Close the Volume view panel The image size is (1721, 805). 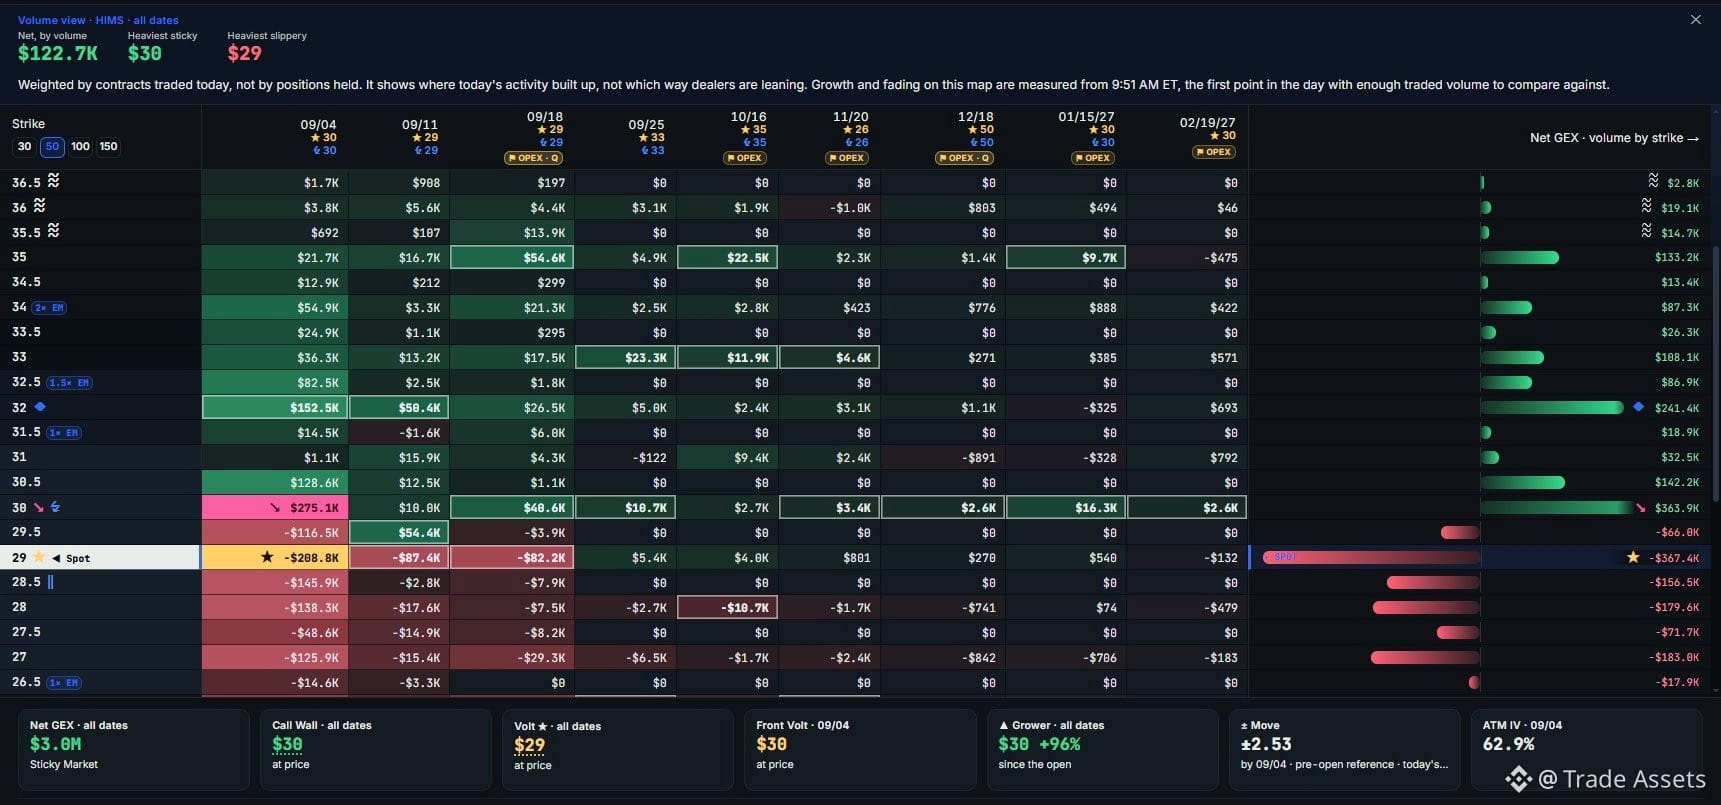(x=1695, y=20)
